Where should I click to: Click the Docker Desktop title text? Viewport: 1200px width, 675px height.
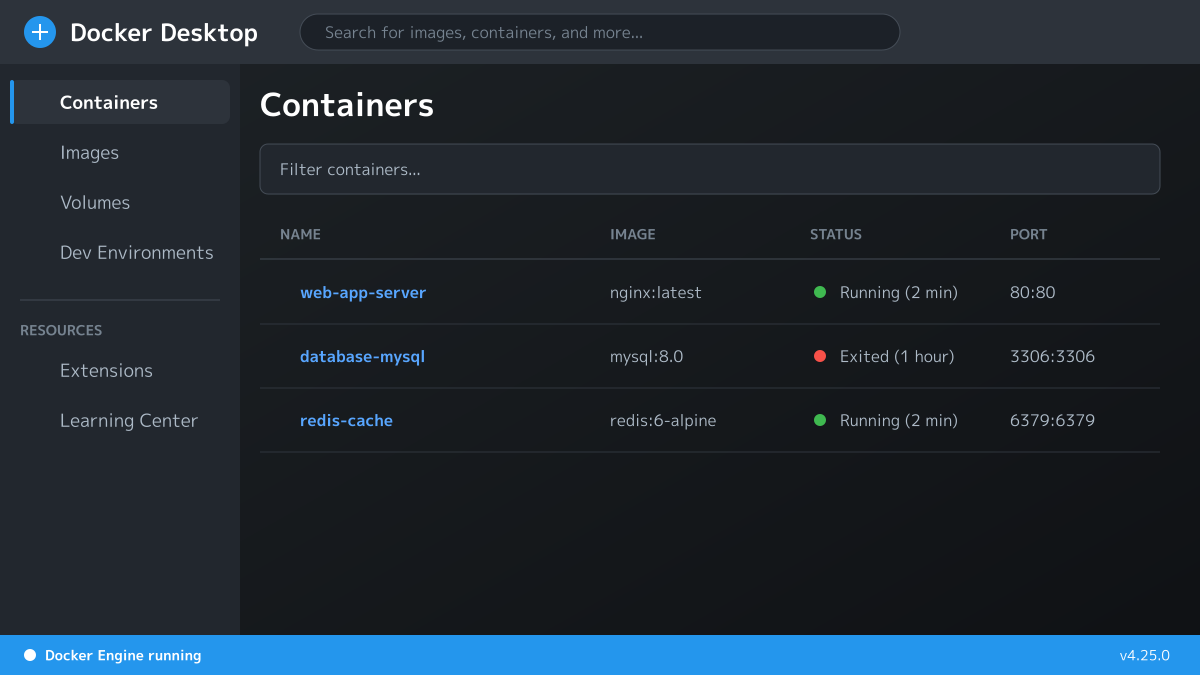[x=164, y=32]
